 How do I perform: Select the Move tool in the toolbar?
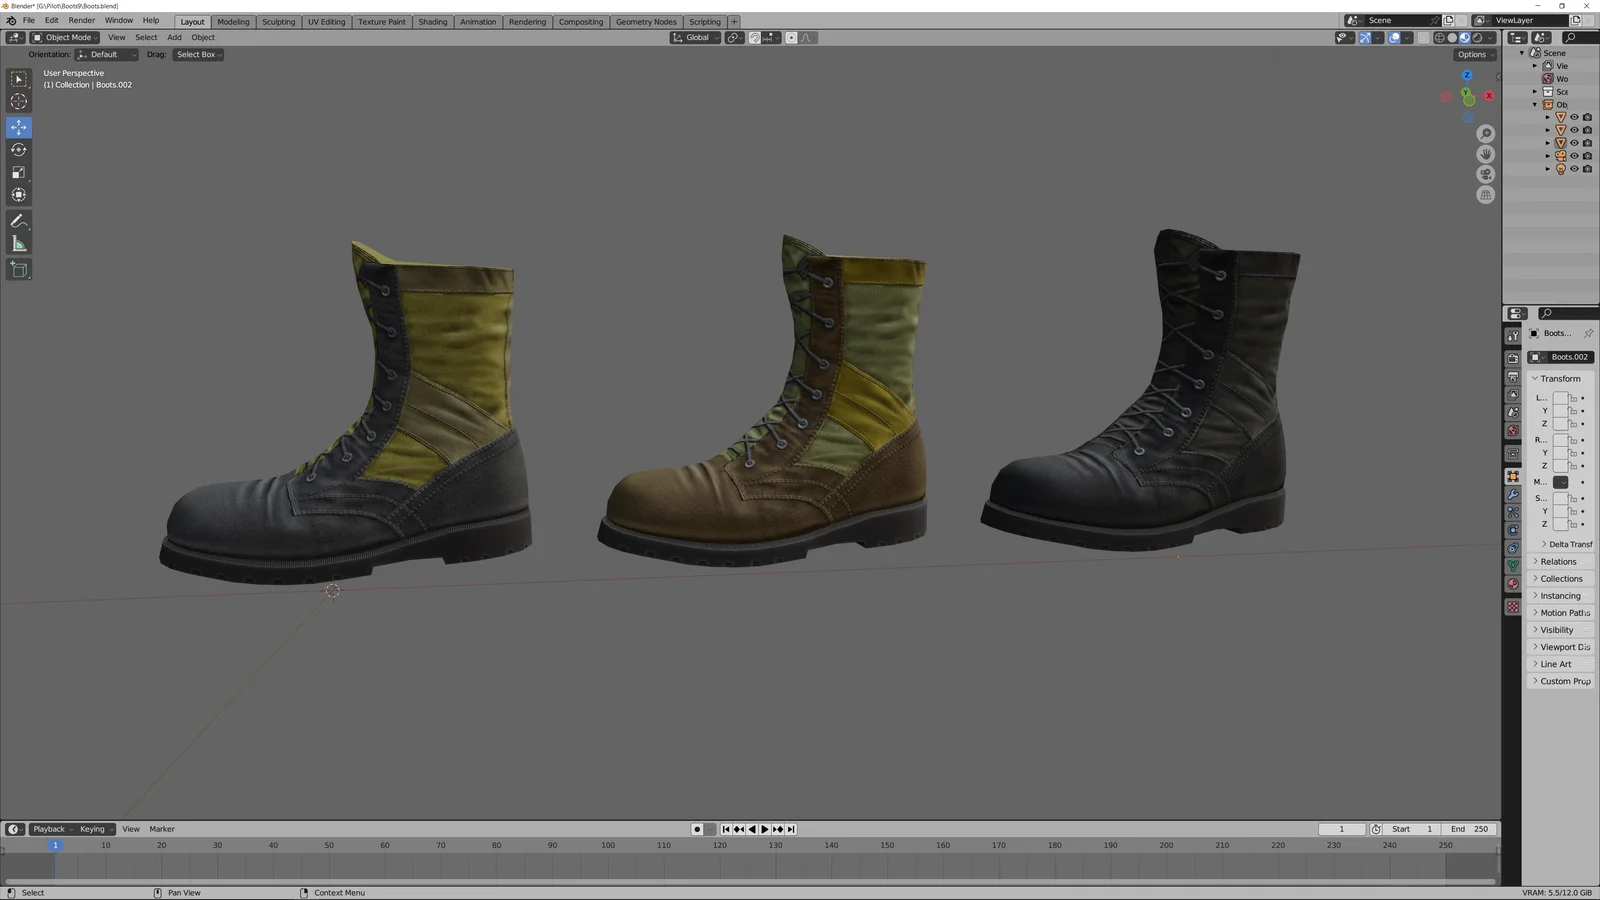click(x=18, y=127)
